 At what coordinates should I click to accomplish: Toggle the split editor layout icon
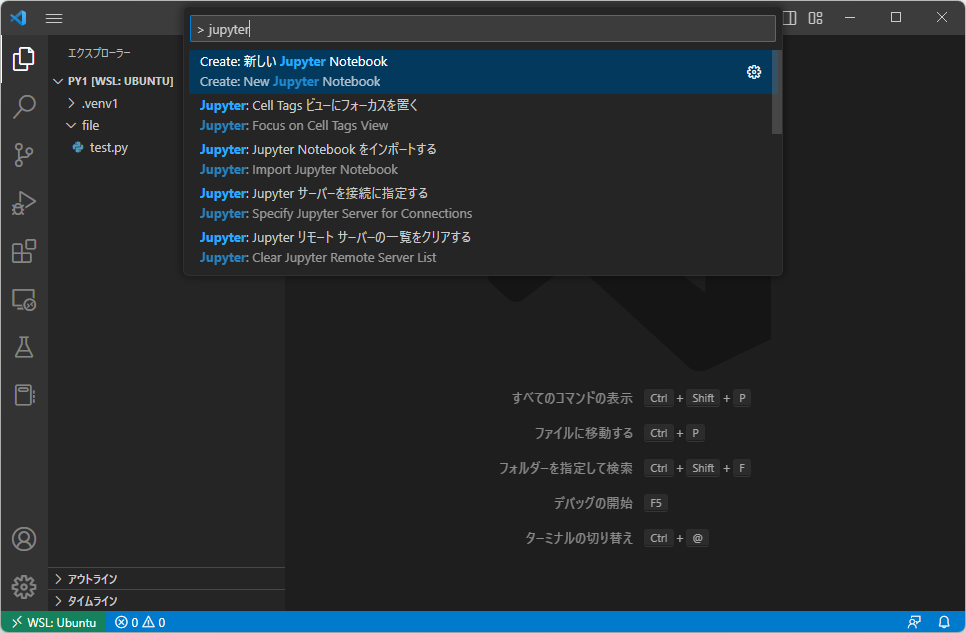click(789, 17)
